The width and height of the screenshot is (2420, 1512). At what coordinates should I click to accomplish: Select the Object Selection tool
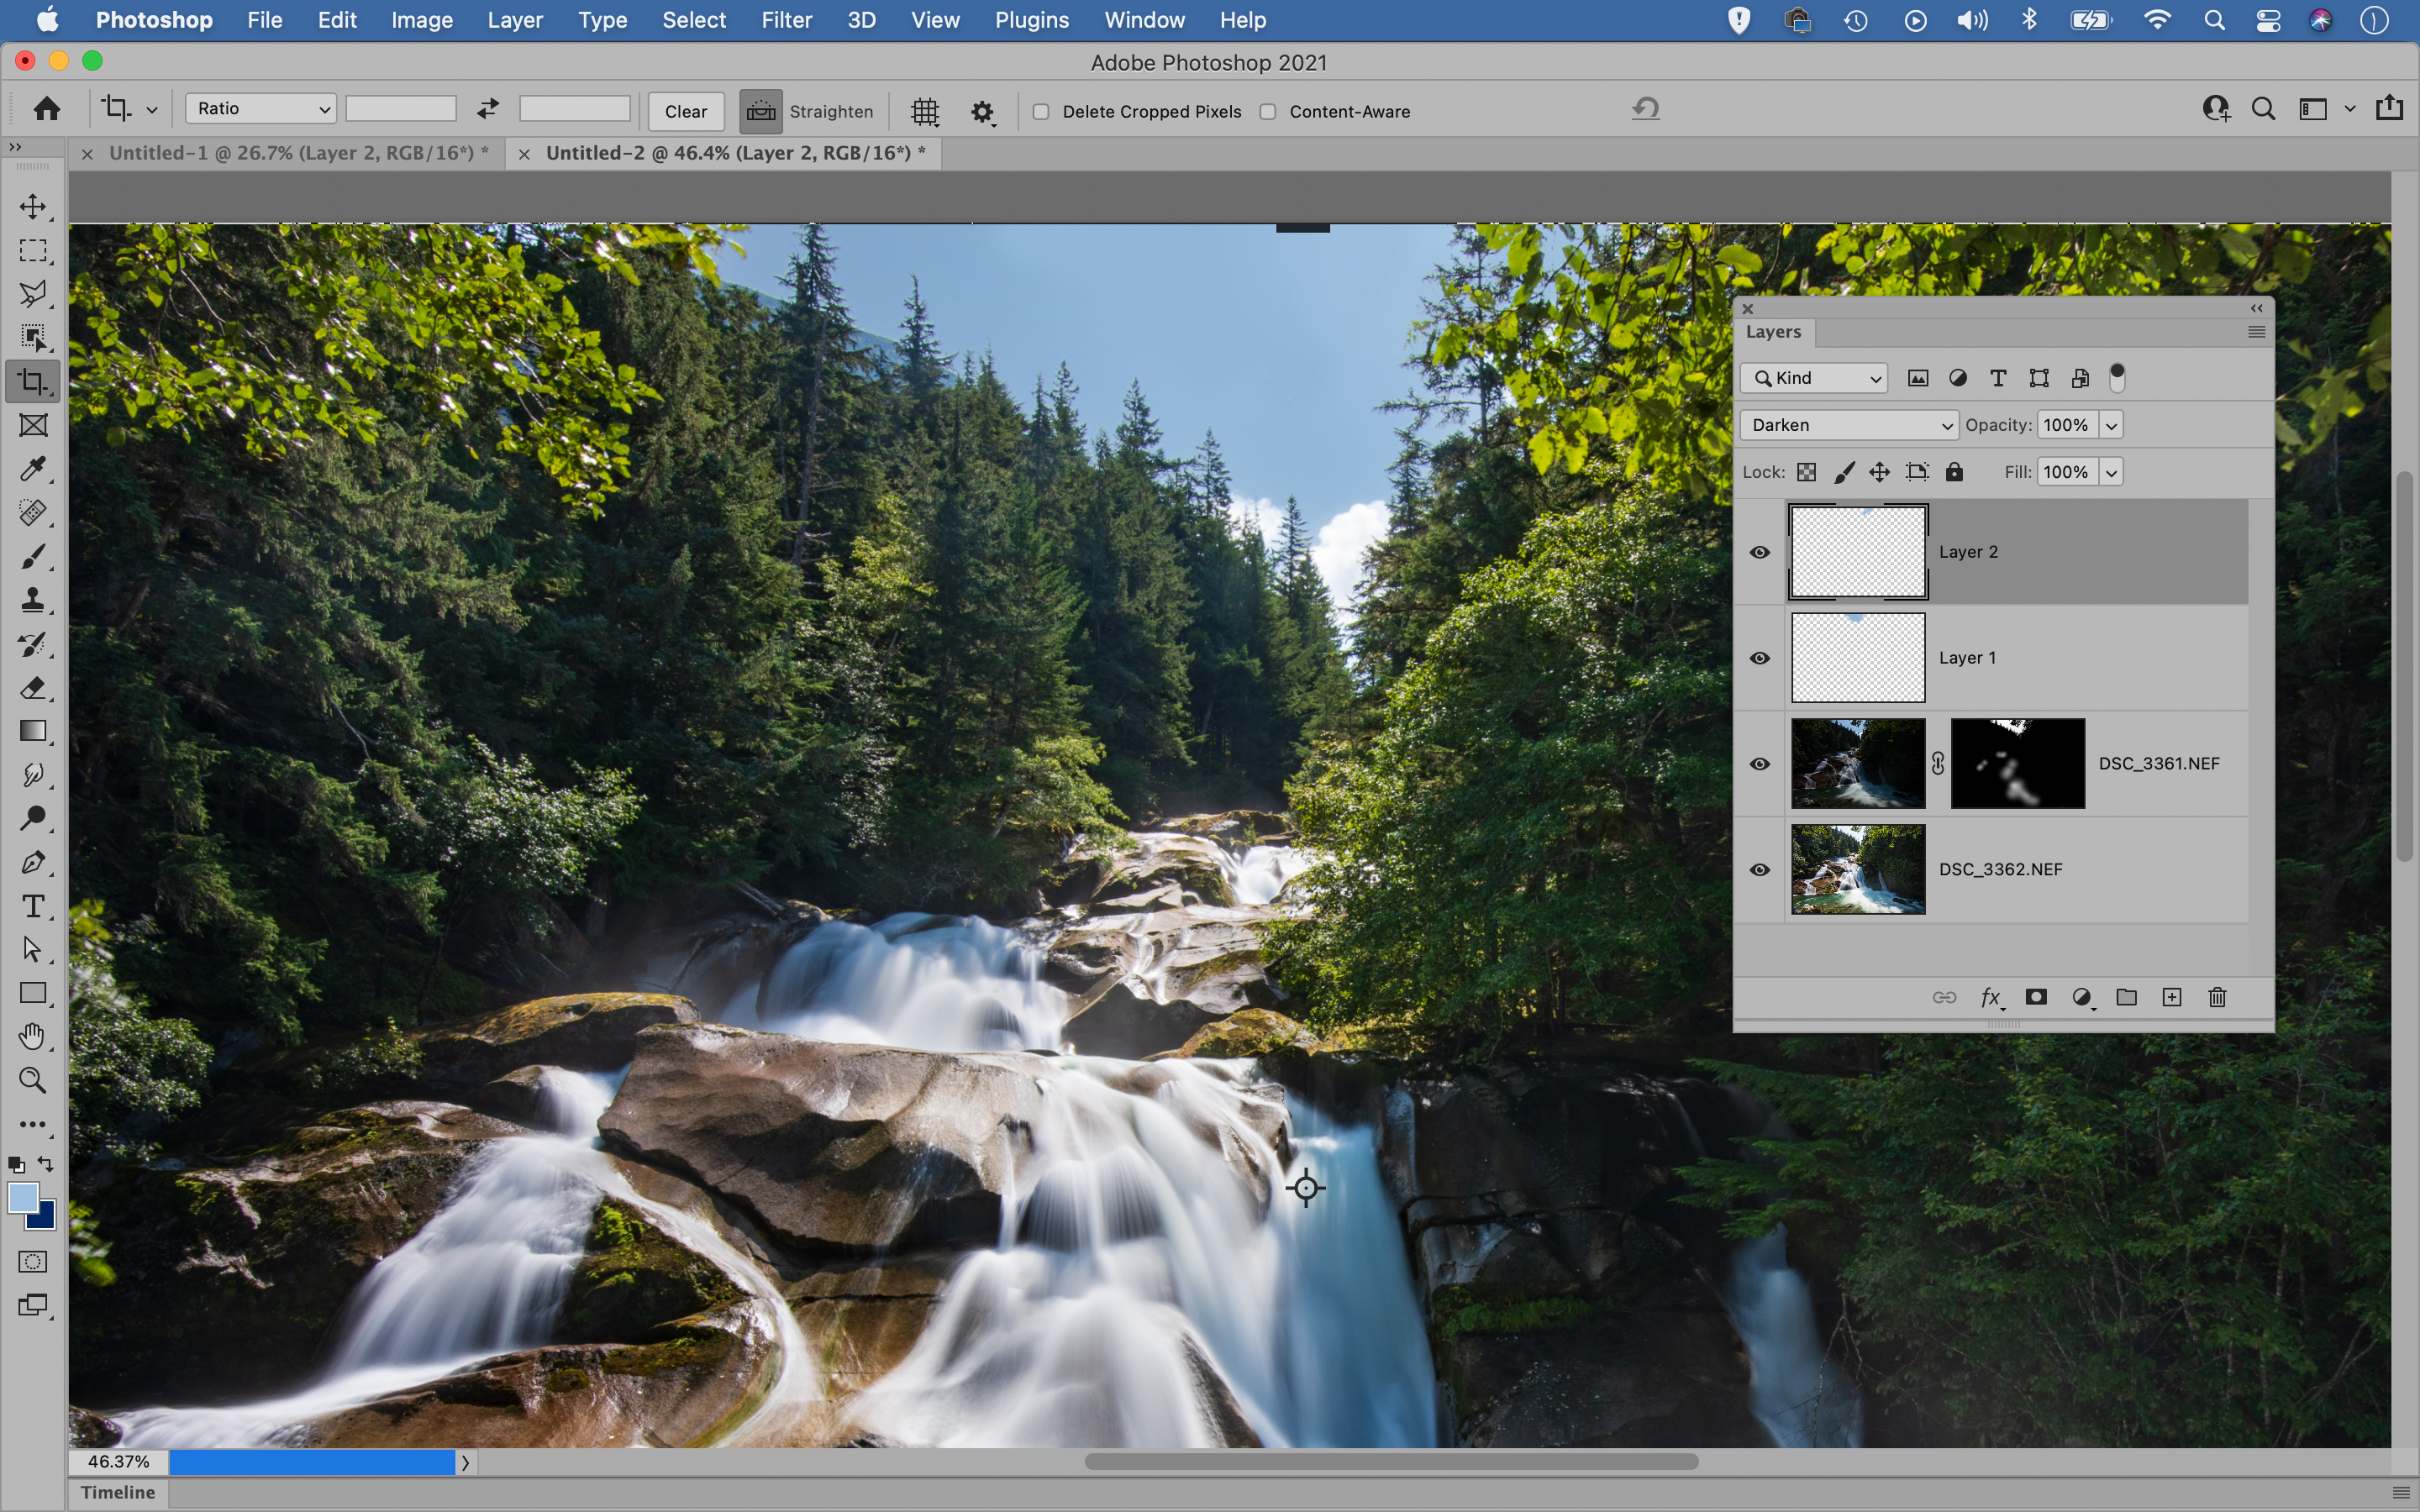[x=33, y=338]
